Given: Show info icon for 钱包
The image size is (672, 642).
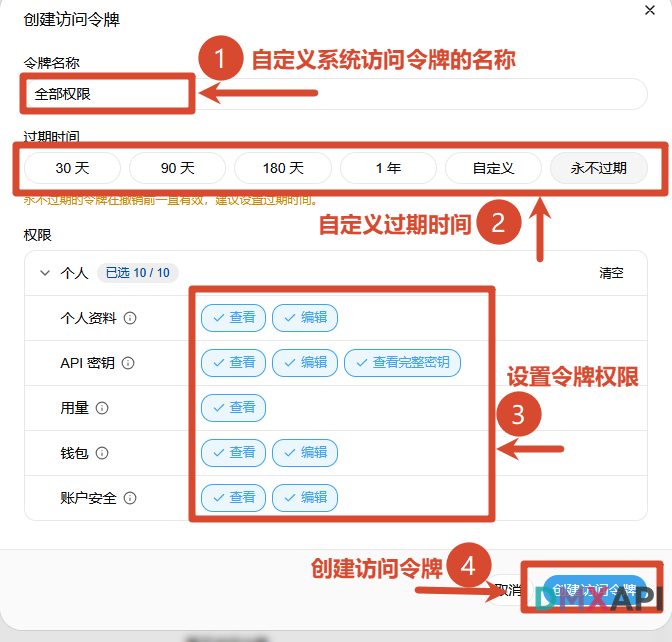Looking at the screenshot, I should 102,453.
